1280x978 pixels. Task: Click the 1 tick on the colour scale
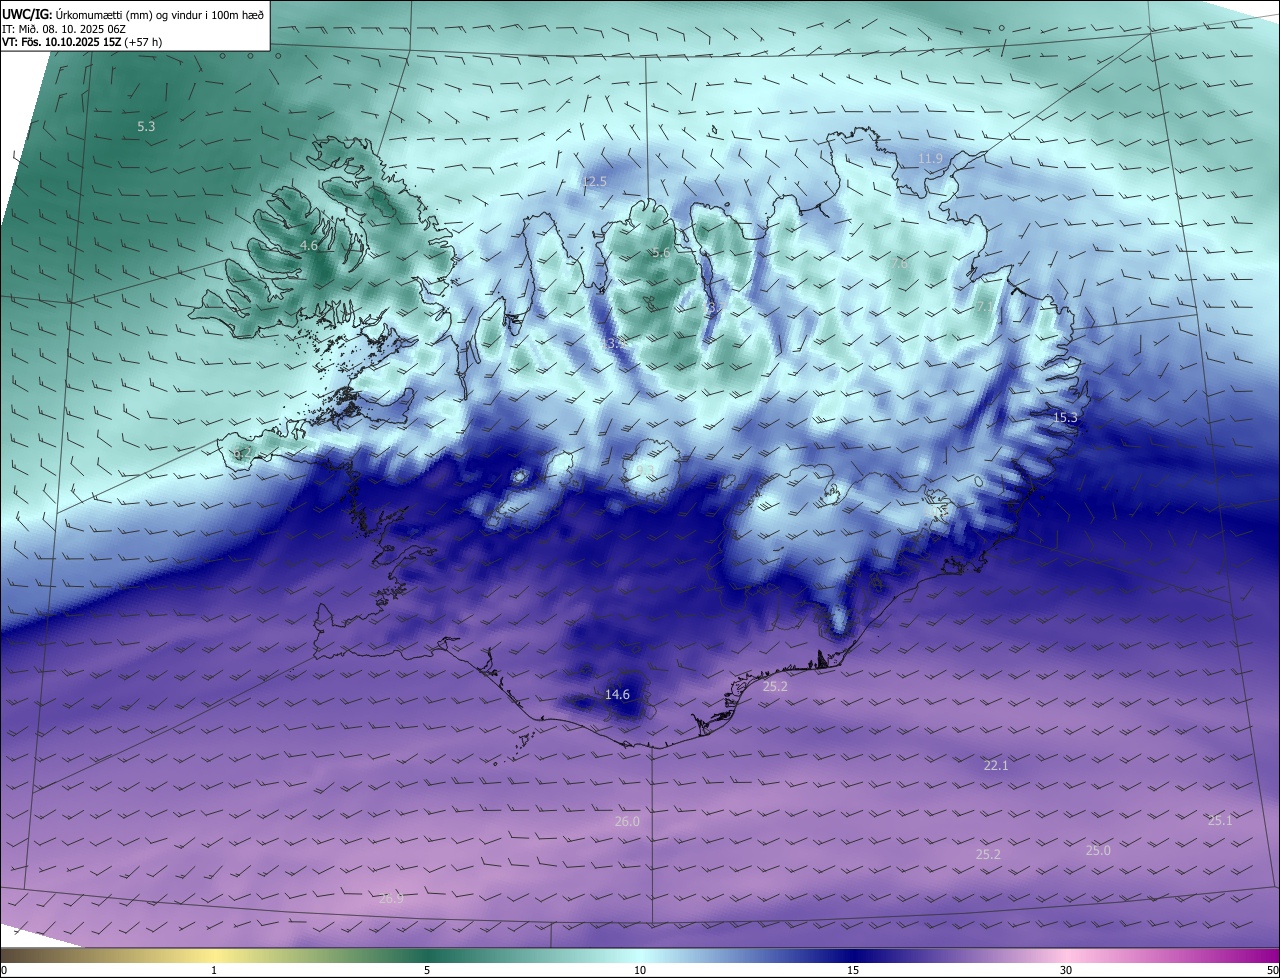tap(214, 970)
